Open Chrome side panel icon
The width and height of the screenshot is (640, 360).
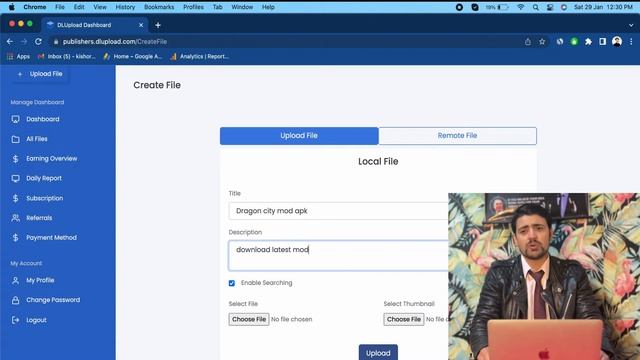point(602,42)
